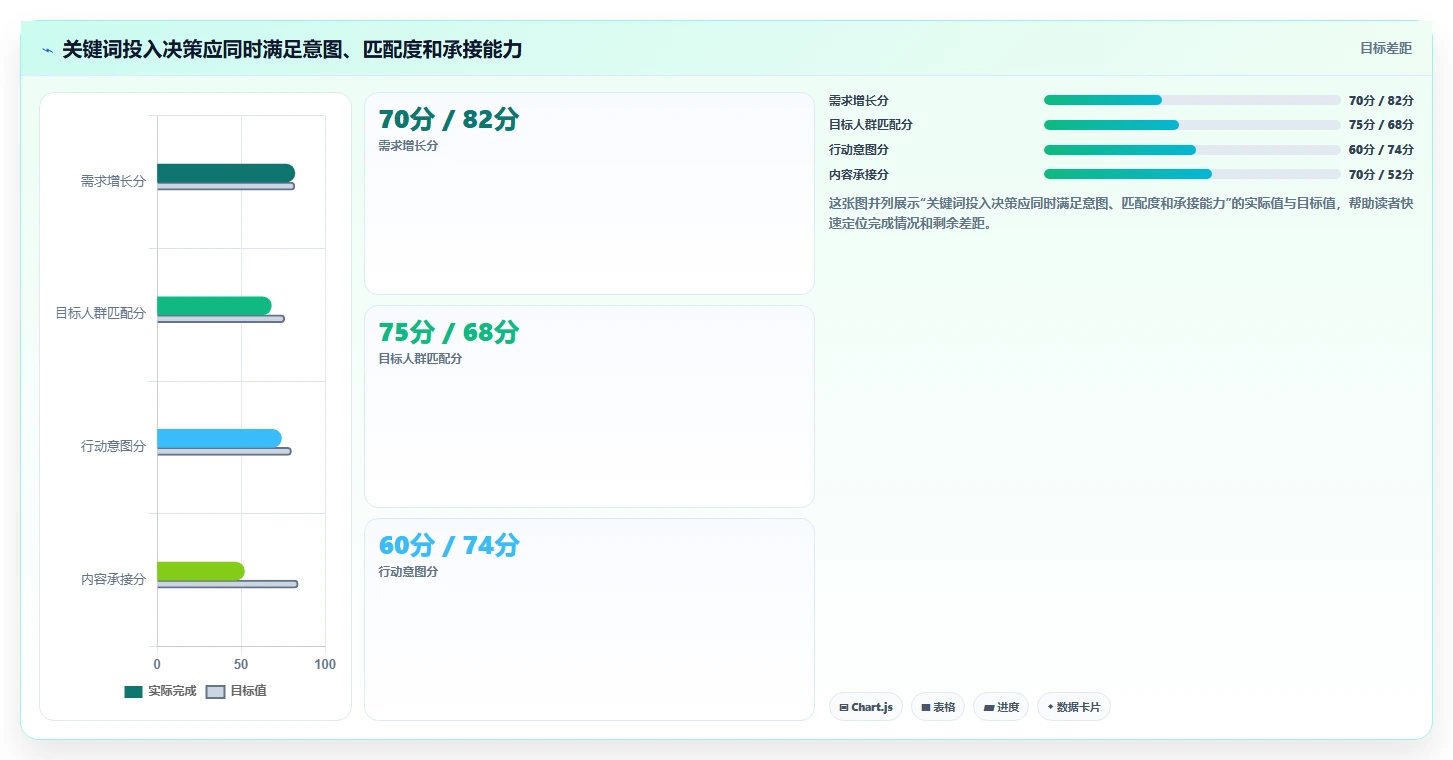Click the 50 axis tick label
1453x760 pixels.
[x=241, y=665]
